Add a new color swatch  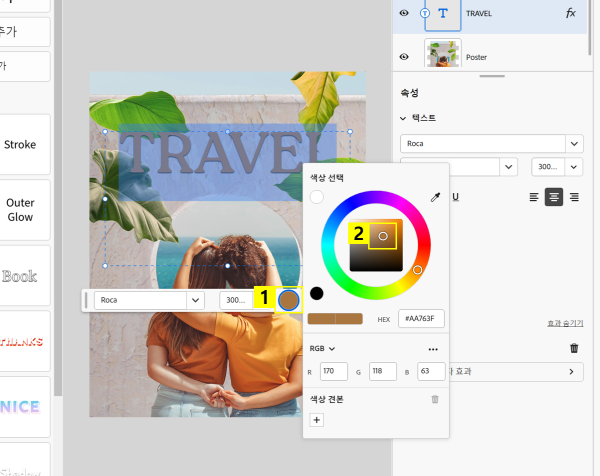pyautogui.click(x=316, y=420)
